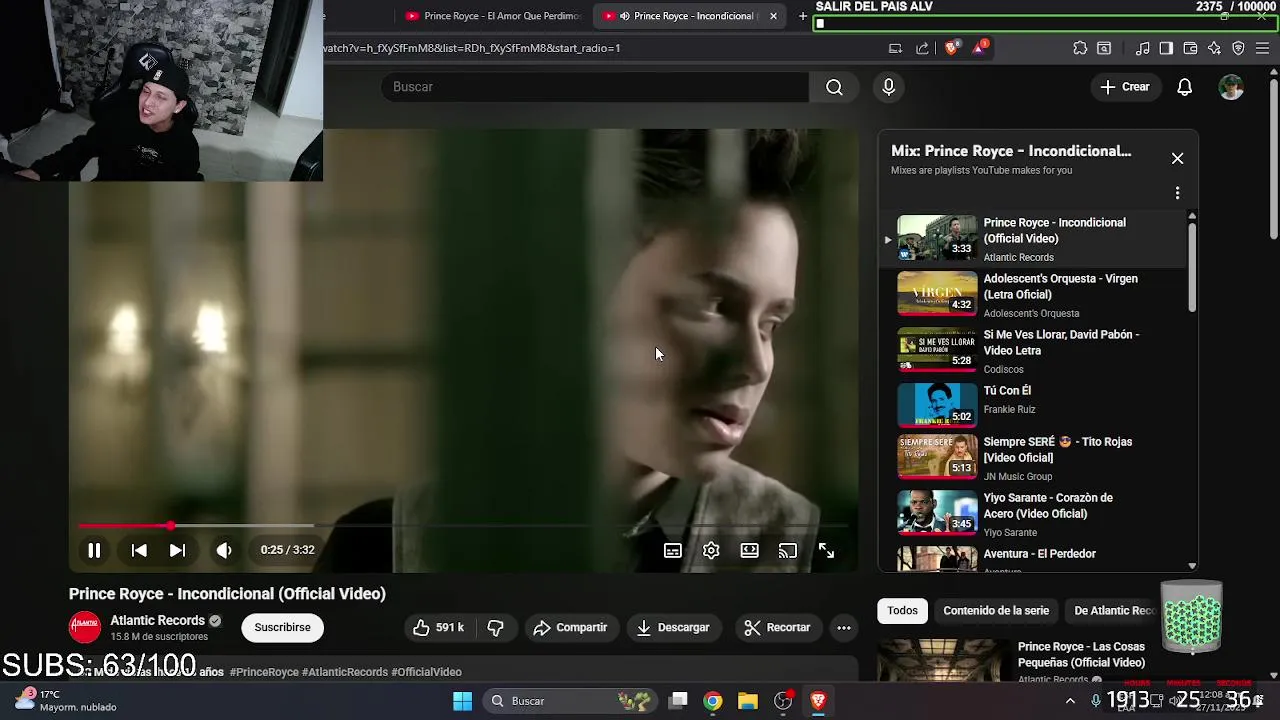Show hidden system tray icons chevron

click(x=1071, y=701)
